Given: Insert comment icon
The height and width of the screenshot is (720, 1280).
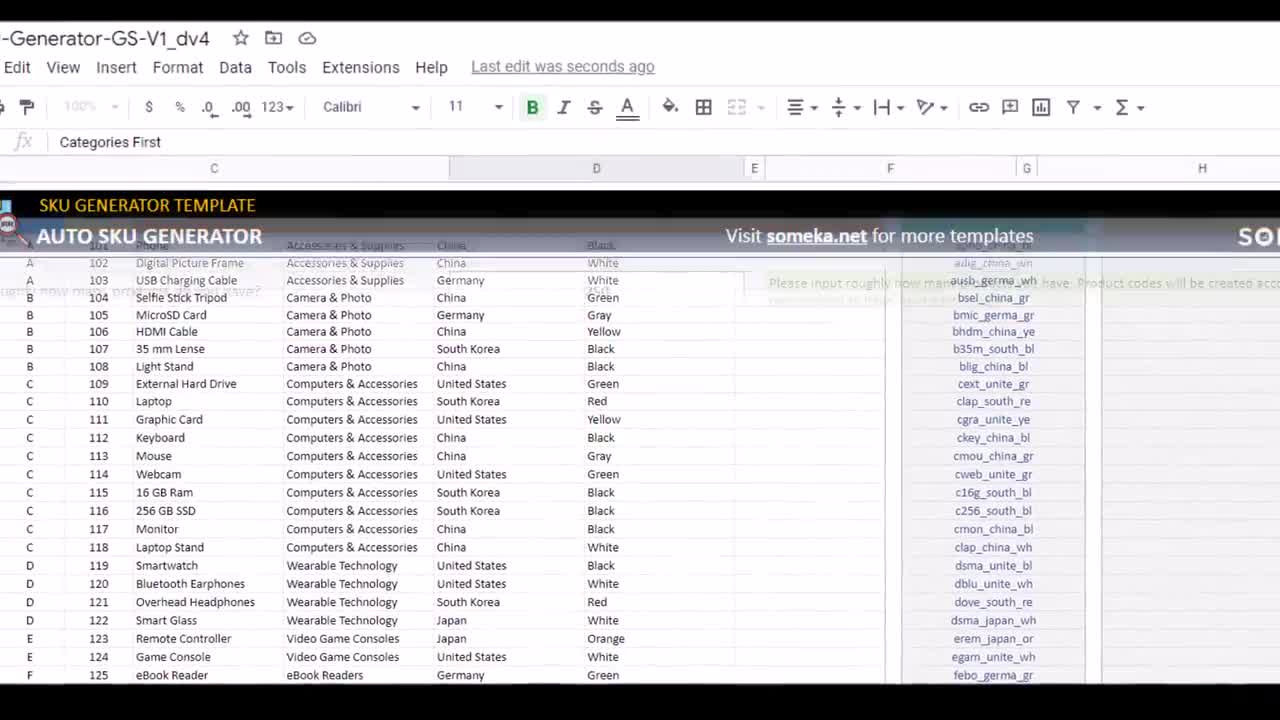Looking at the screenshot, I should point(1010,107).
